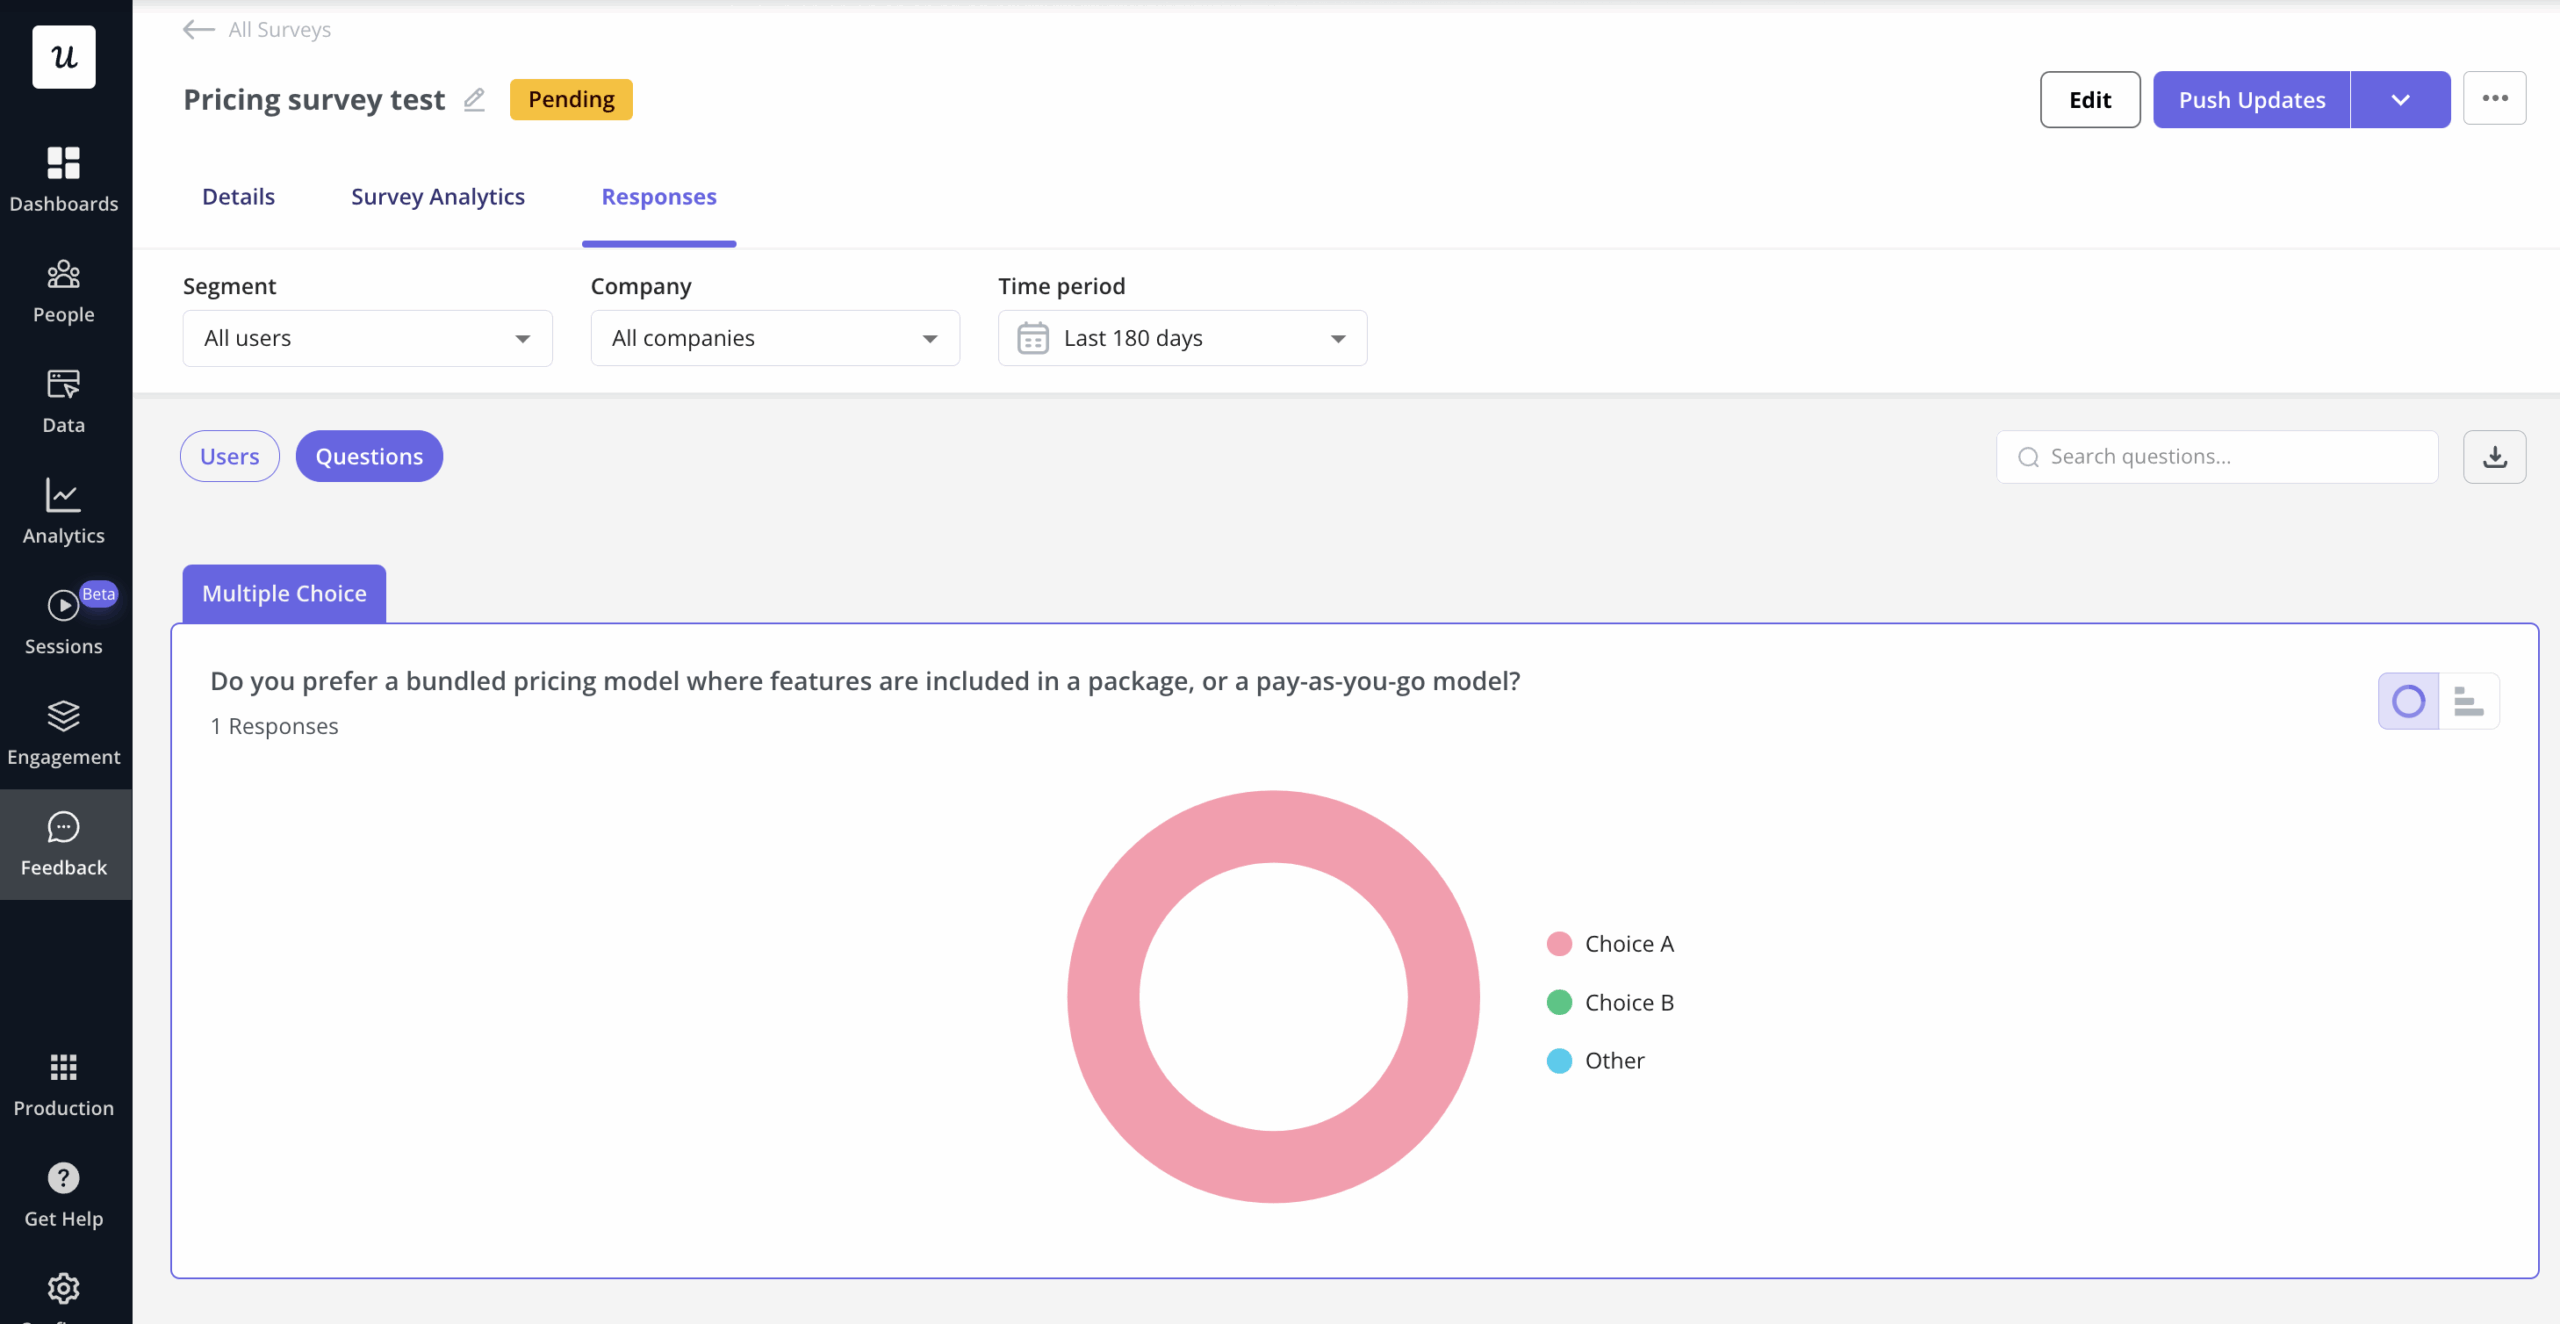
Task: Download responses with export icon
Action: click(2495, 457)
